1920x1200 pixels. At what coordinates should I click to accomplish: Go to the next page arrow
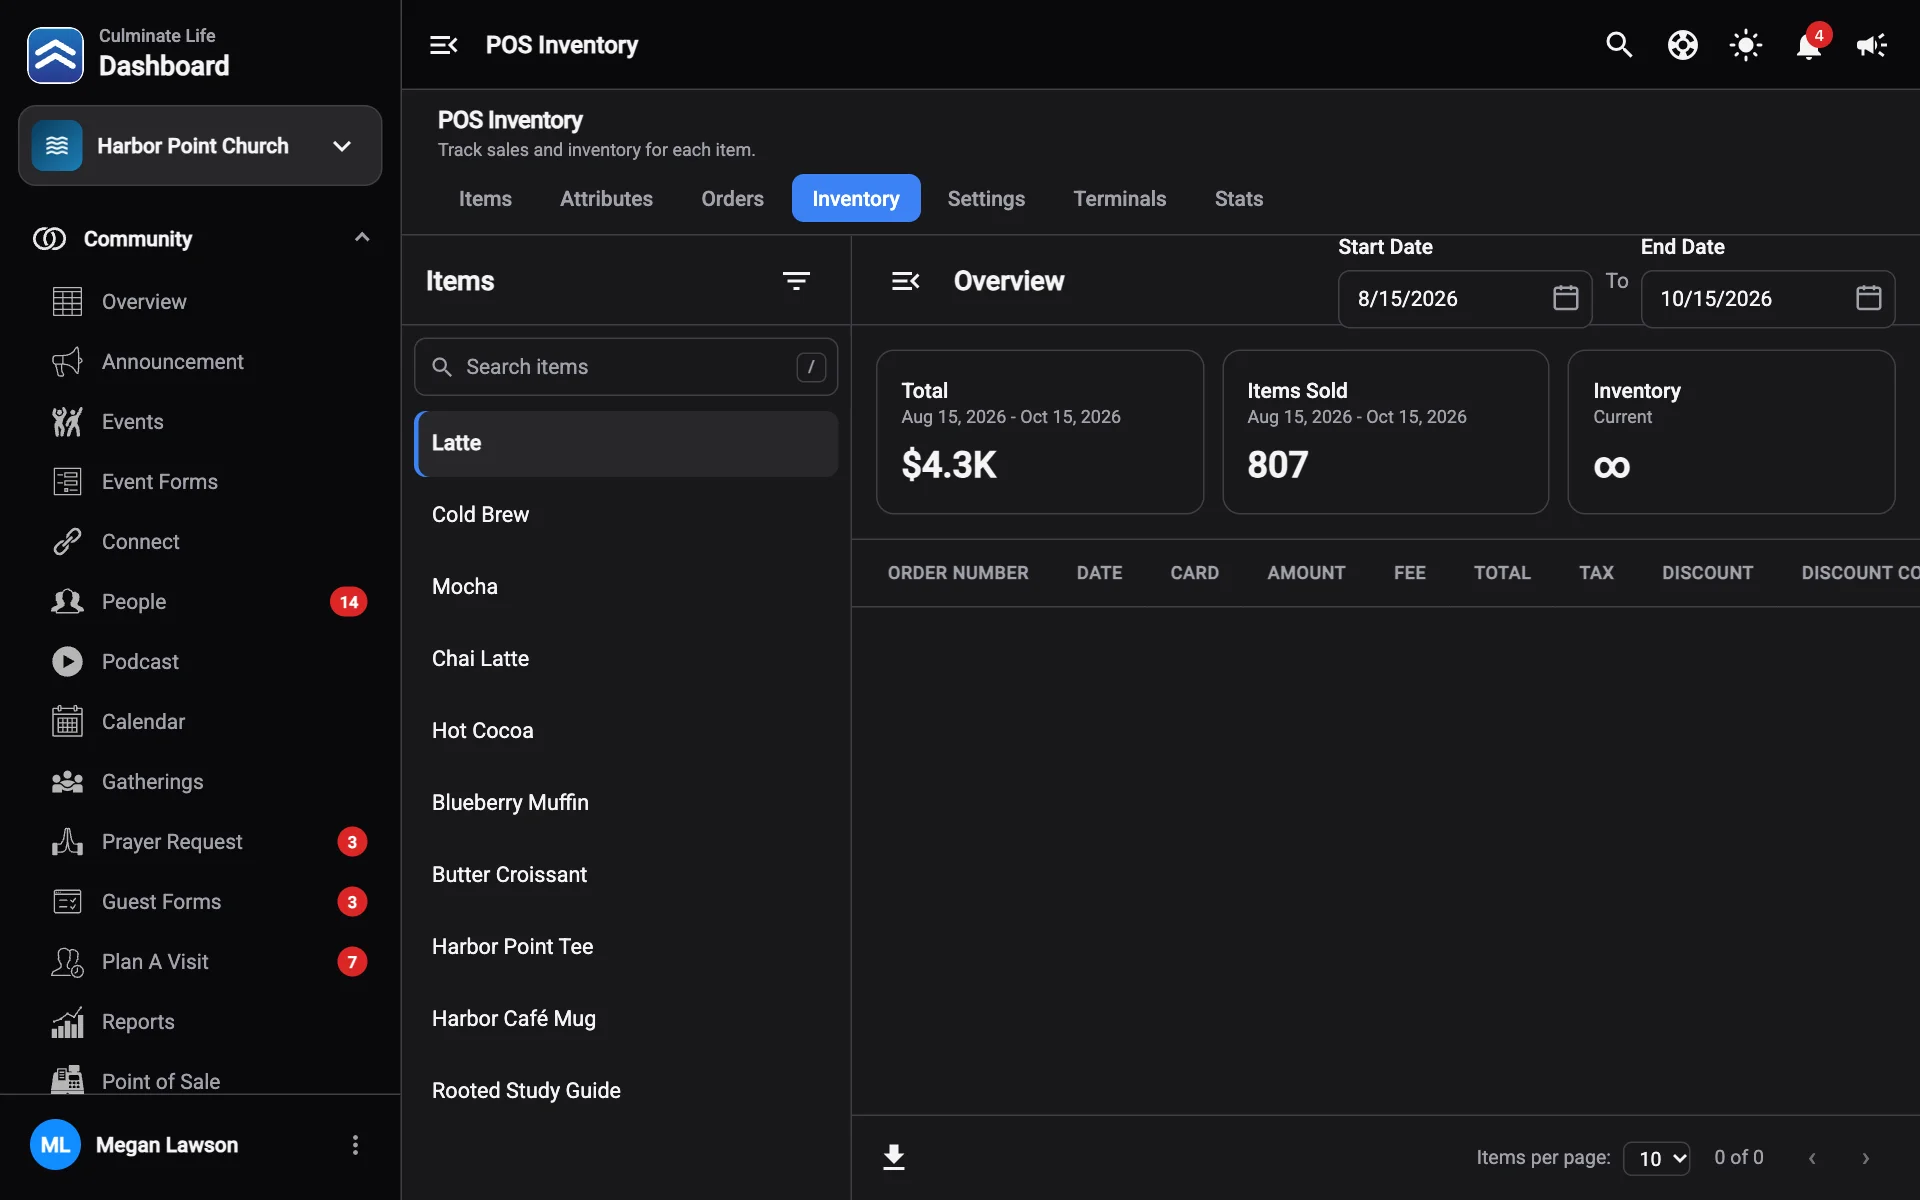click(x=1865, y=1158)
